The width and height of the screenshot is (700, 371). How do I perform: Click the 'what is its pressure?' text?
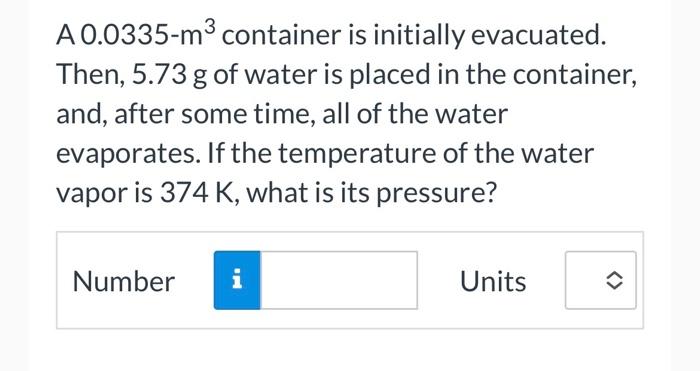point(371,194)
